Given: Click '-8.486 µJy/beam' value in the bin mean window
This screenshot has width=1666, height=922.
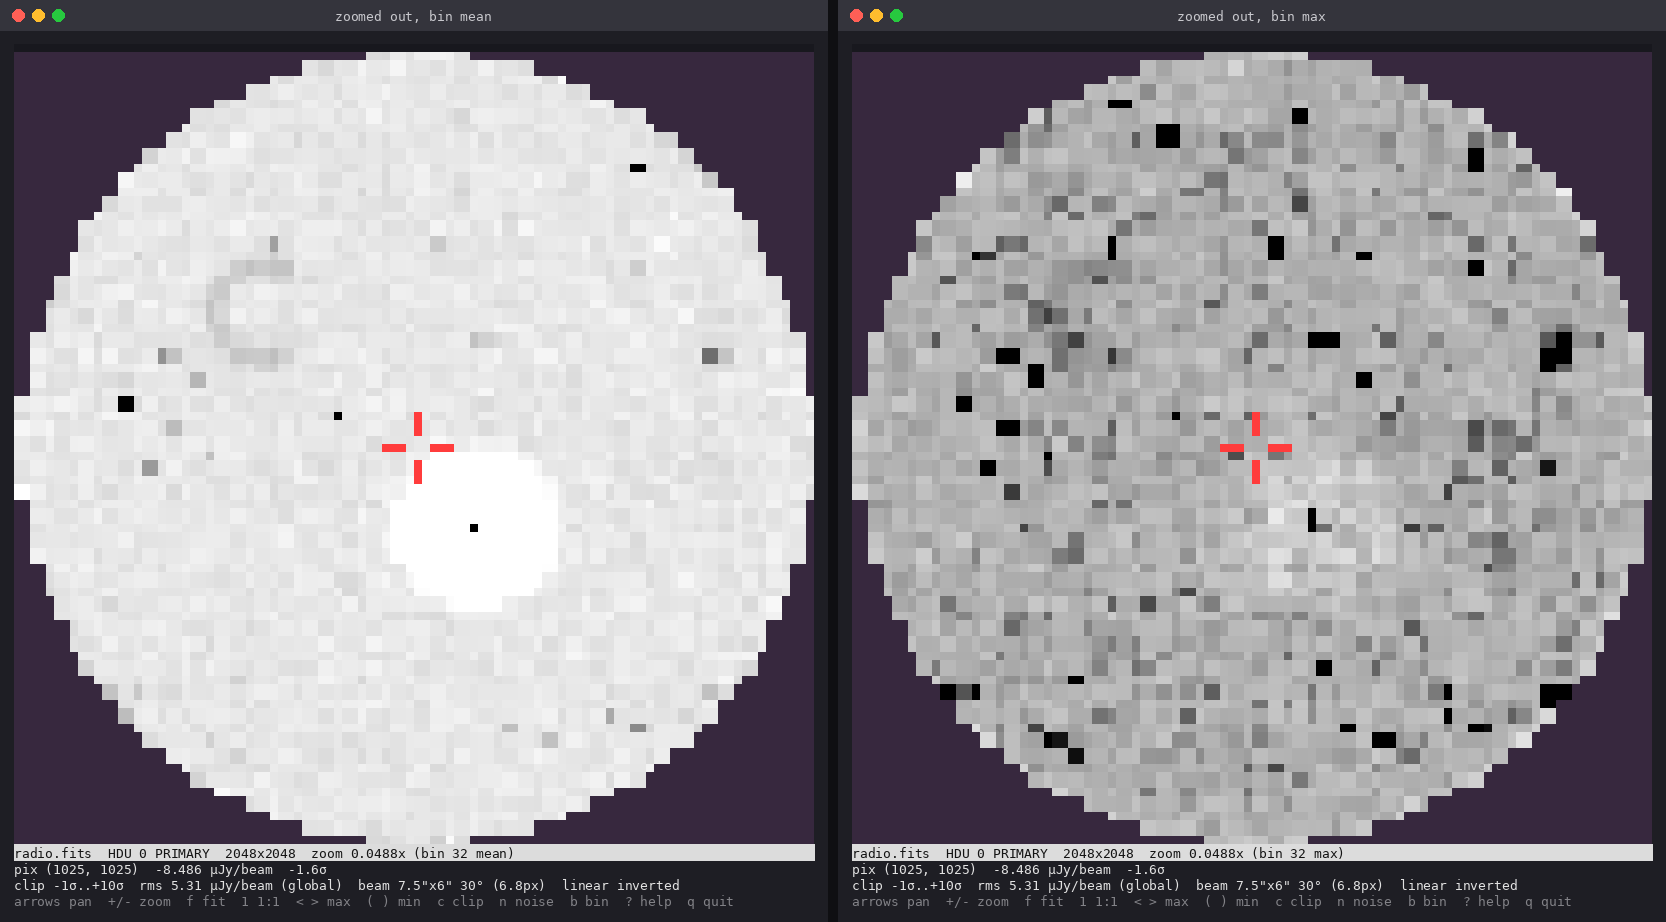Looking at the screenshot, I should pos(214,870).
